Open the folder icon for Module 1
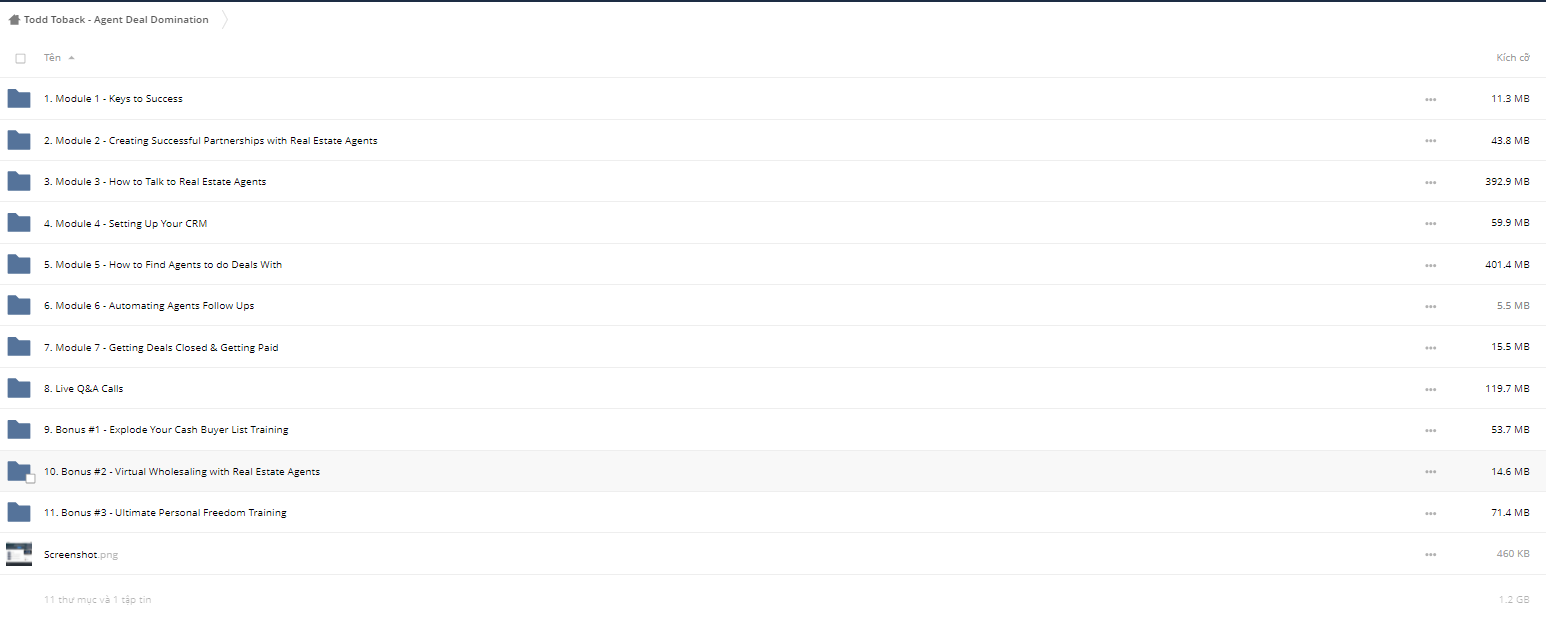 [19, 98]
